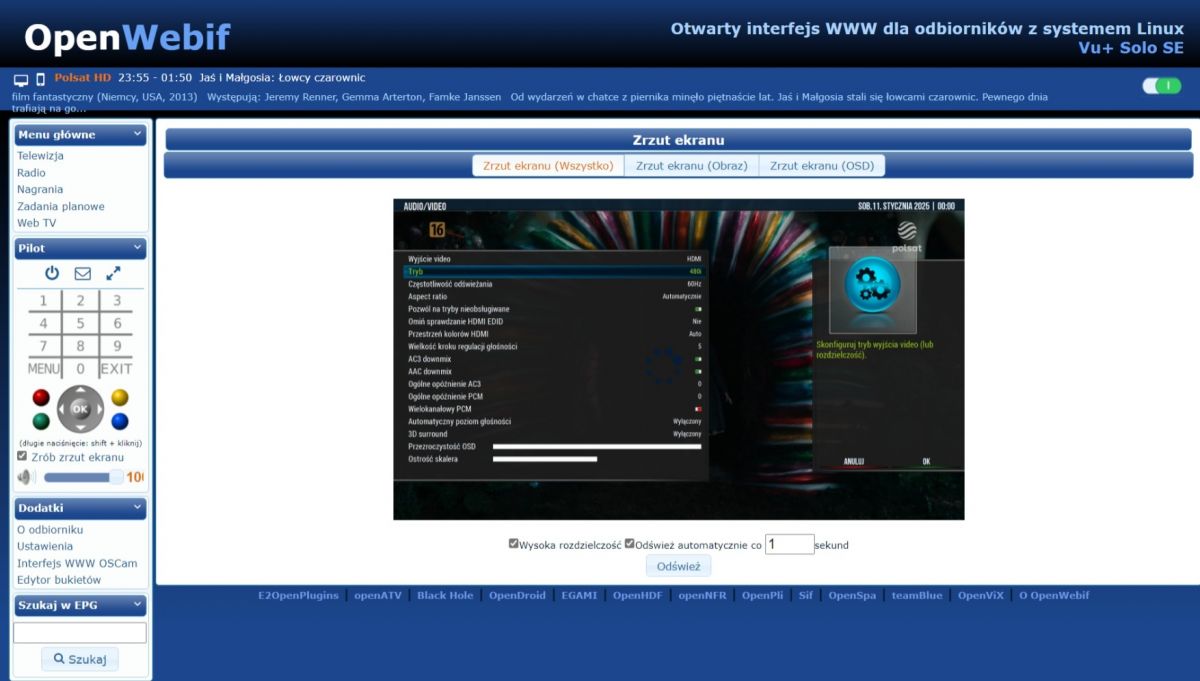Mute using the speaker volume icon

pyautogui.click(x=26, y=477)
